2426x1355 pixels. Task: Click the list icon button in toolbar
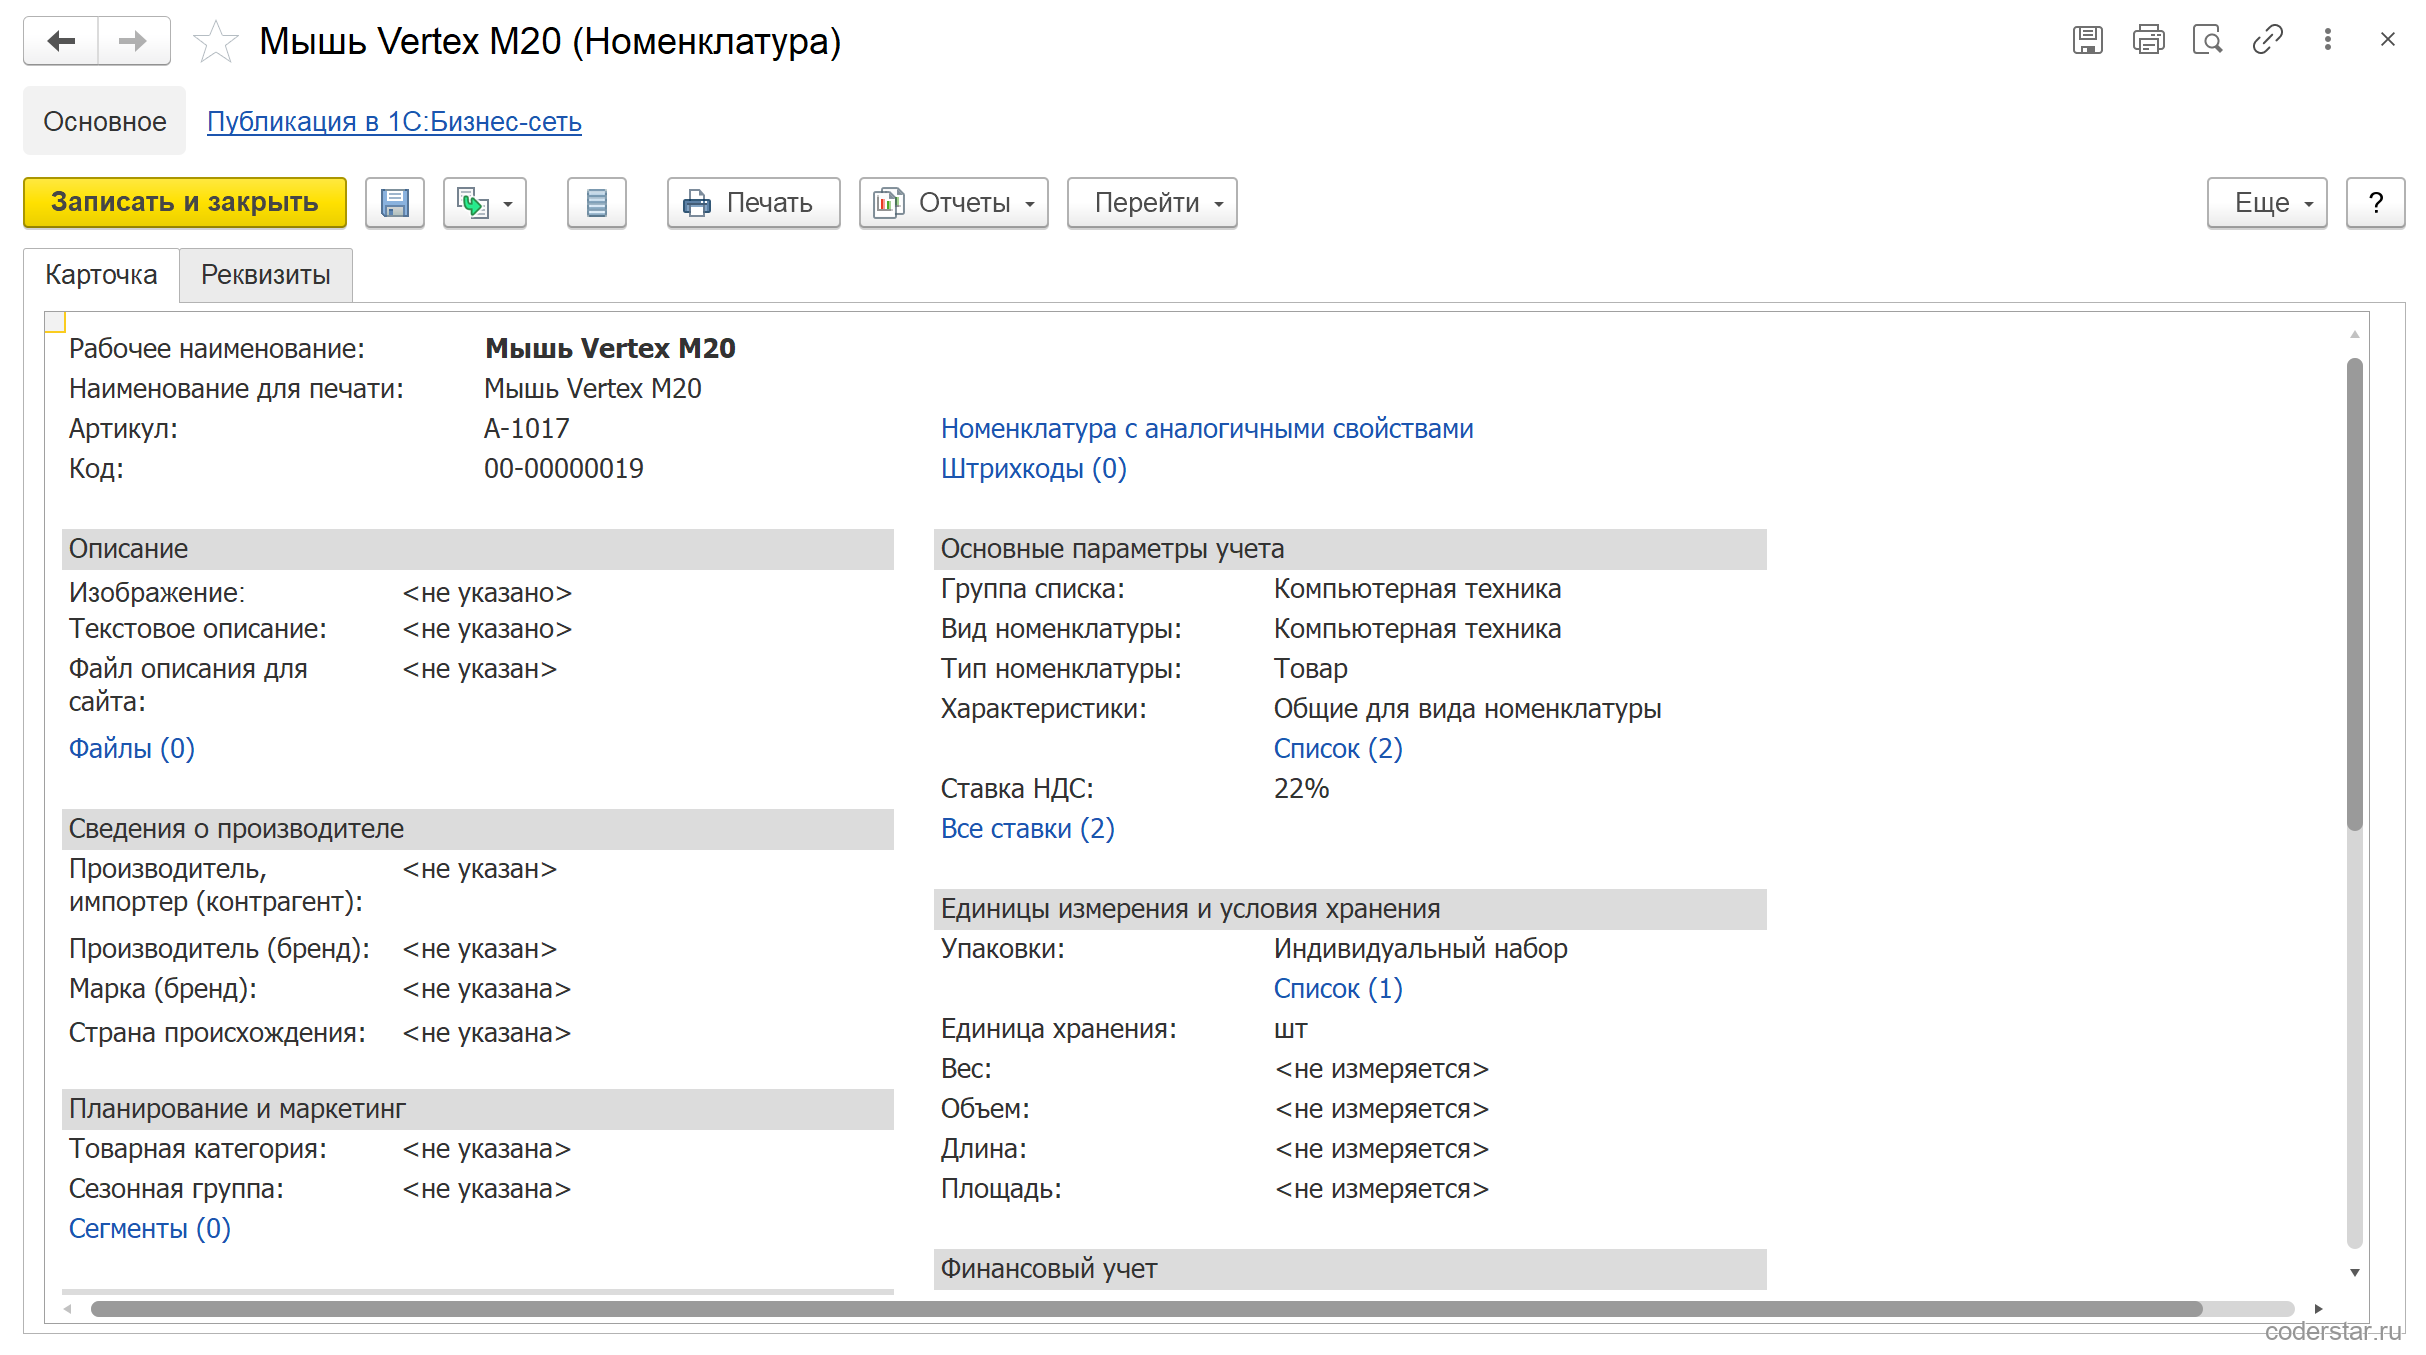point(597,203)
